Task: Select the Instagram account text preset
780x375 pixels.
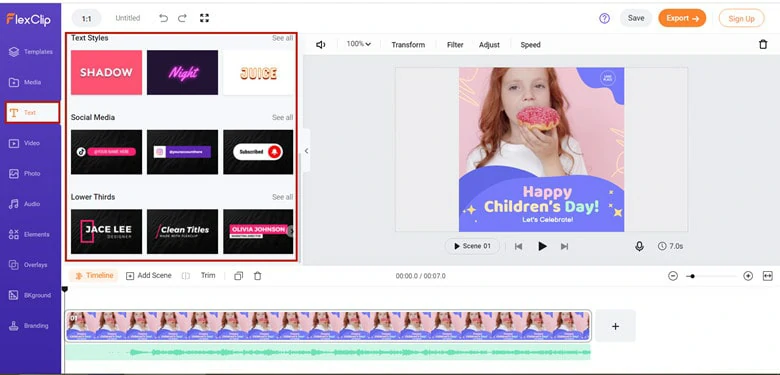Action: pyautogui.click(x=183, y=152)
